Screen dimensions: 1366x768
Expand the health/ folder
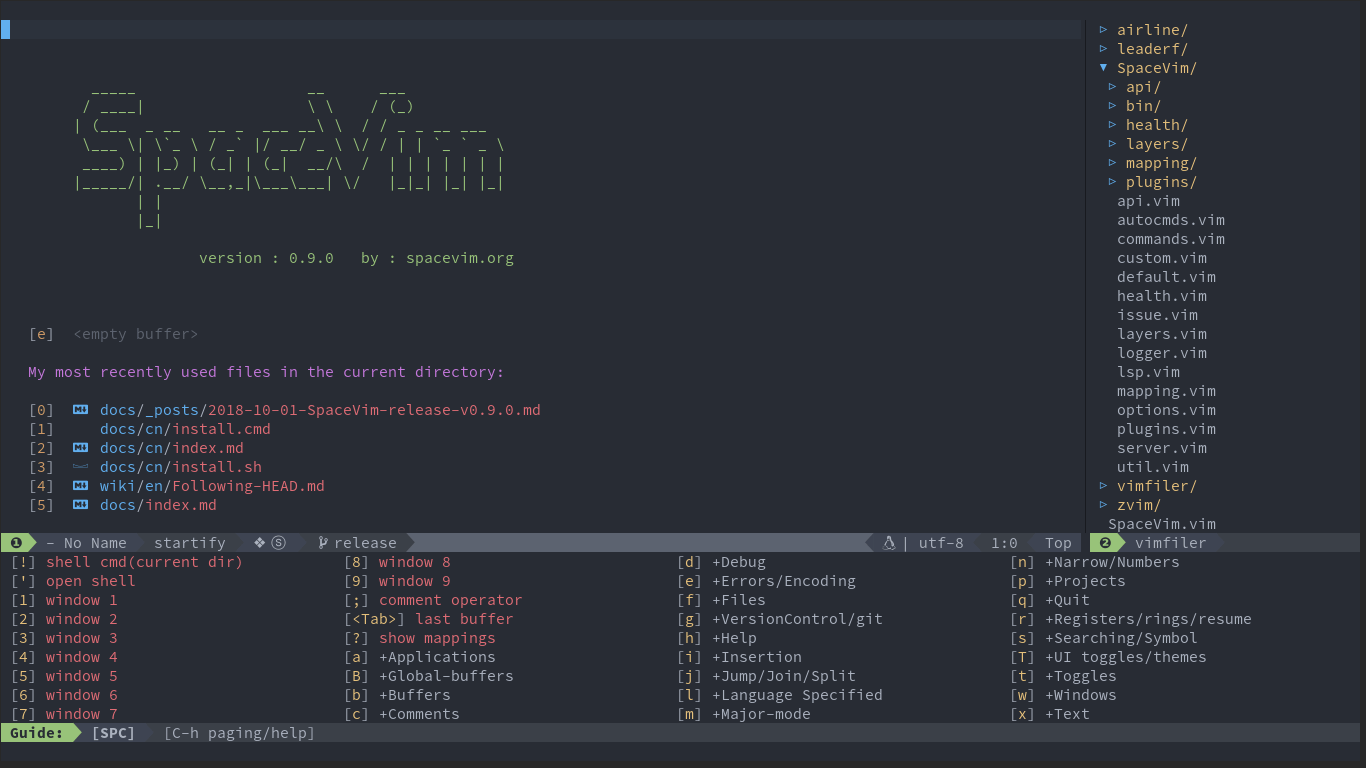pos(1113,125)
